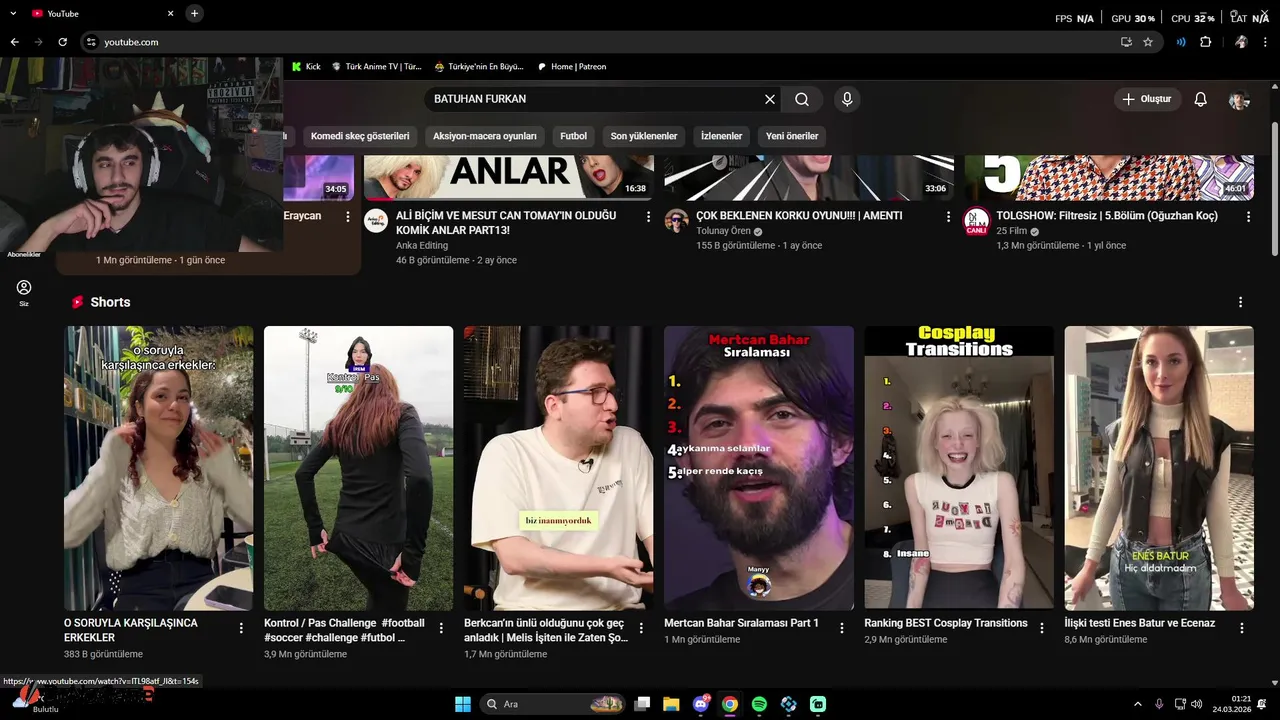Open Task View on taskbar
Viewport: 1280px width, 720px height.
(x=642, y=704)
